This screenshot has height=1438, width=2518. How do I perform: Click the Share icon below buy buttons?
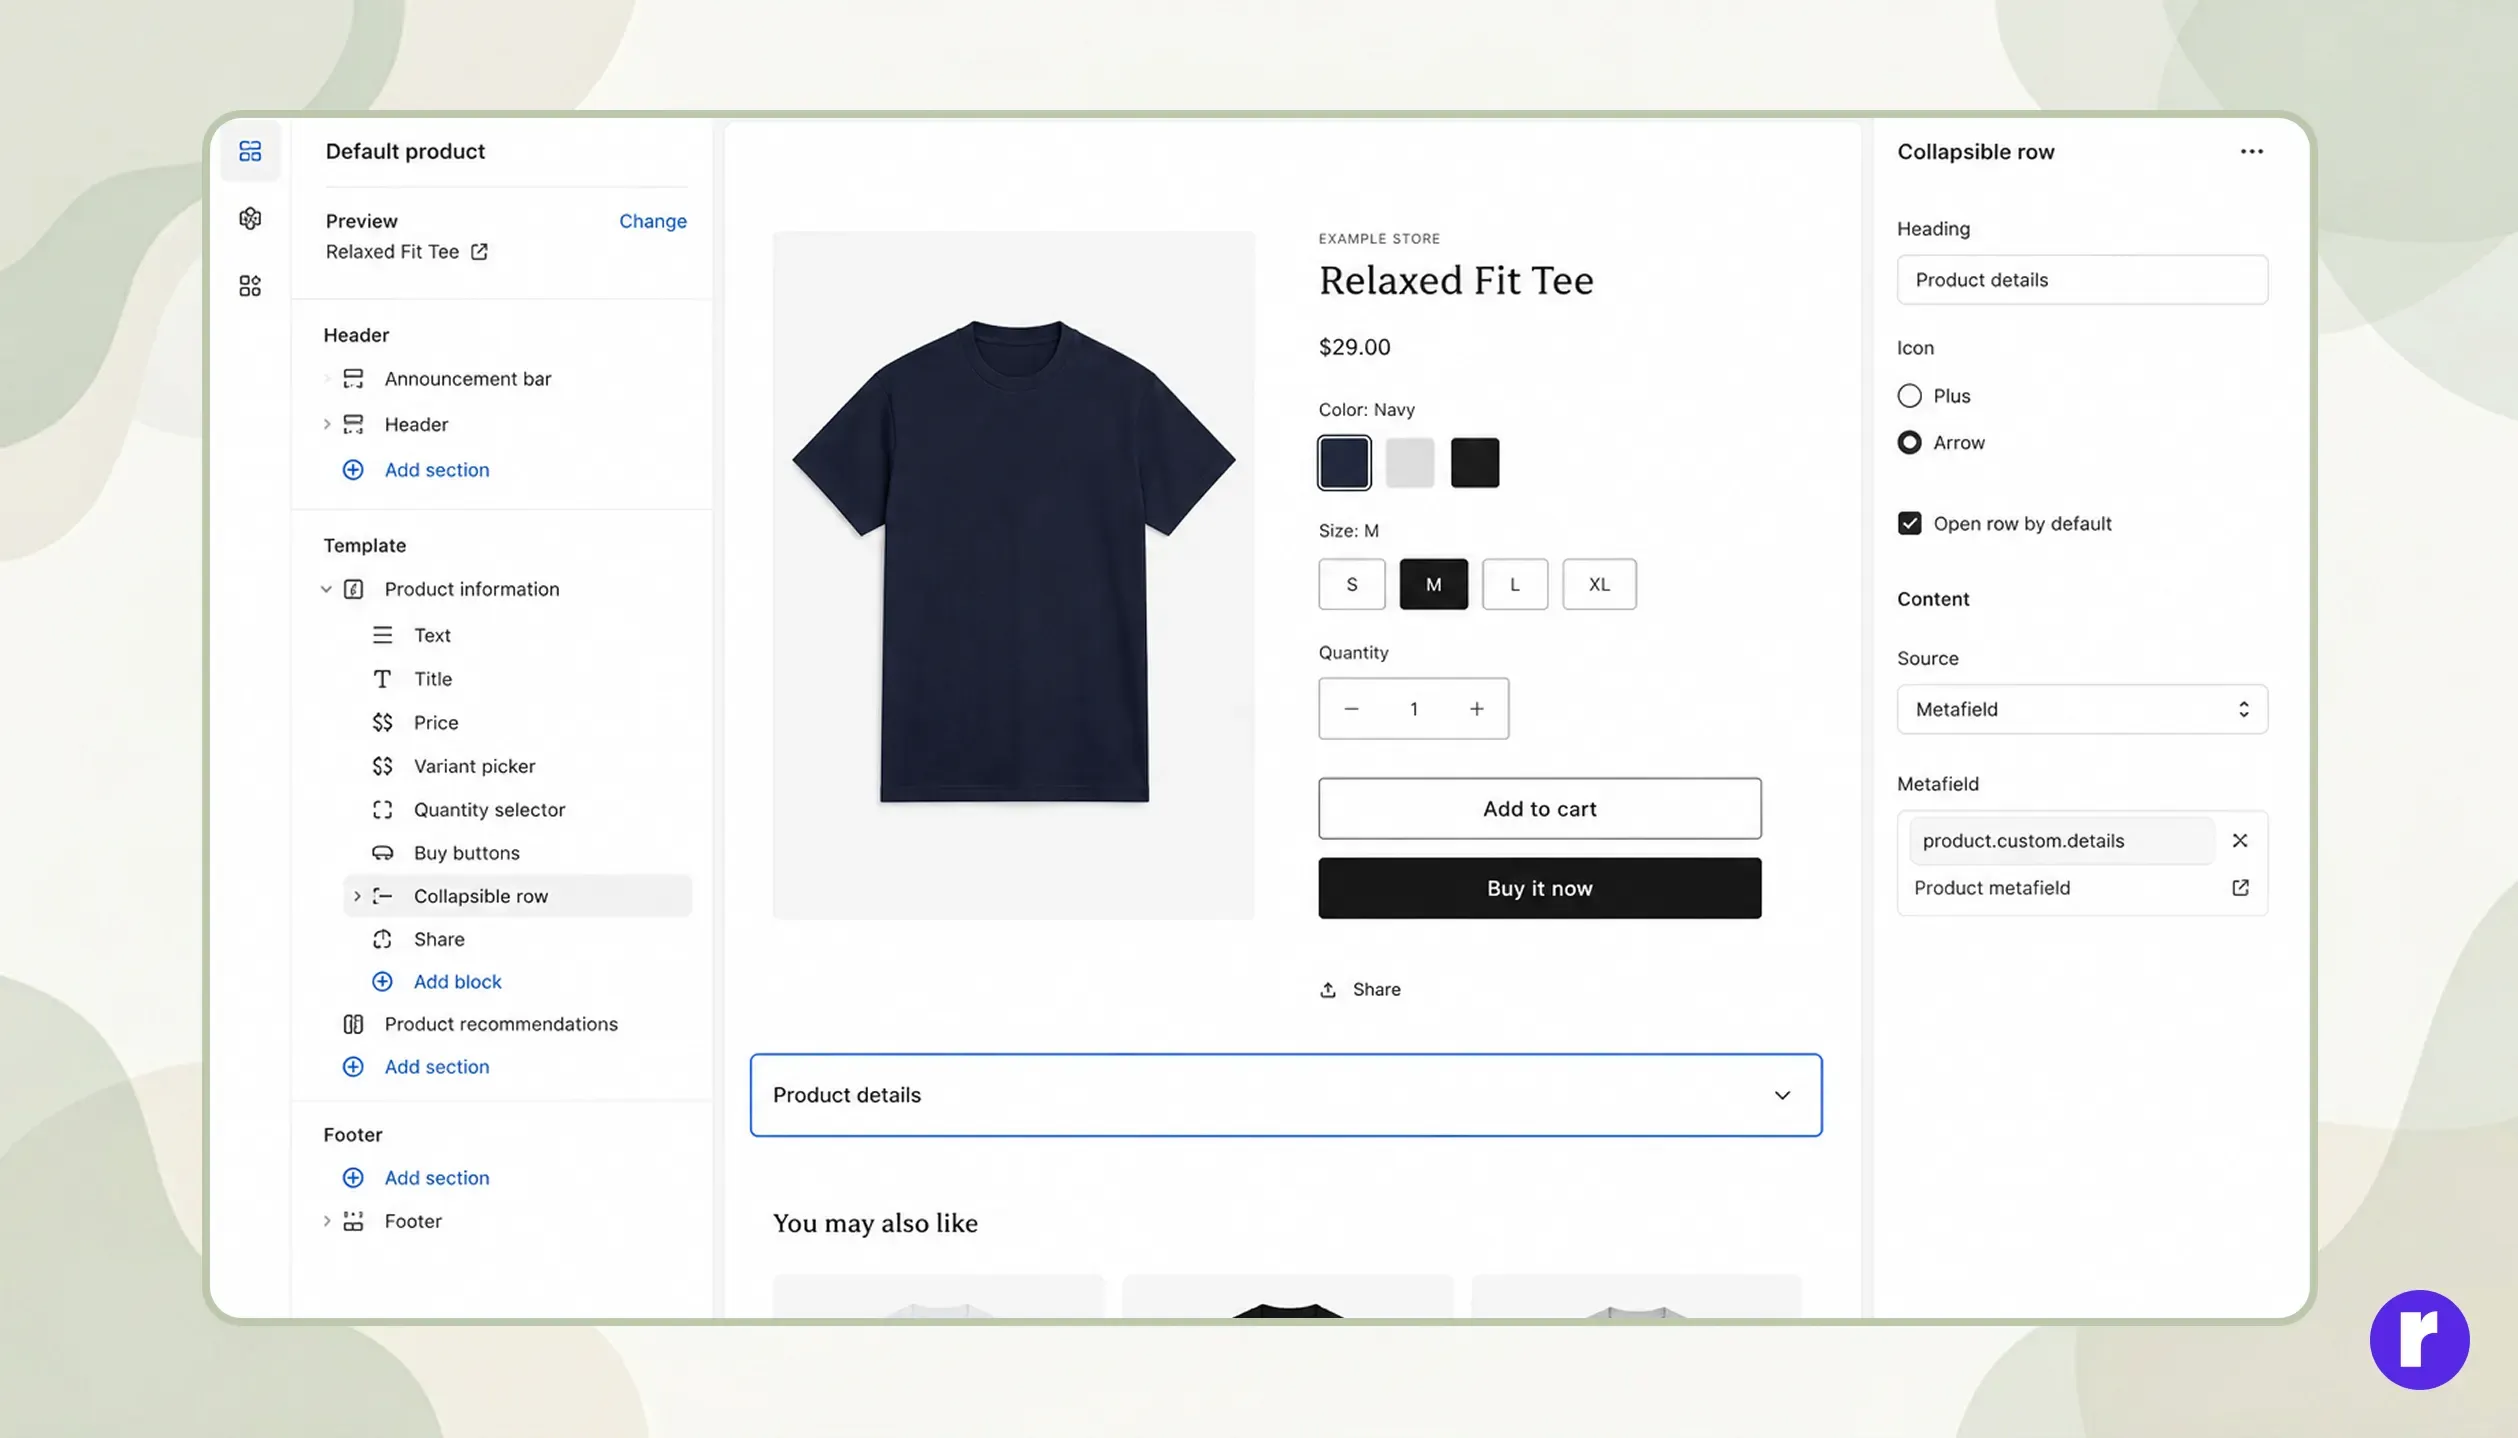click(x=1327, y=989)
